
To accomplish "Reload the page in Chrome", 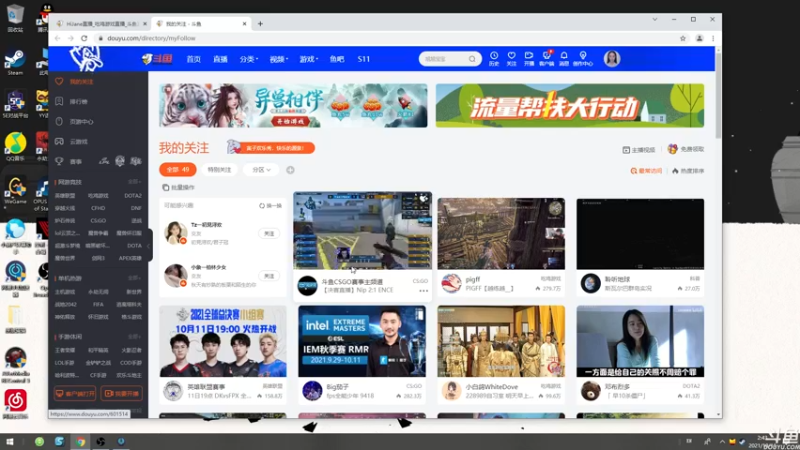I will point(84,38).
